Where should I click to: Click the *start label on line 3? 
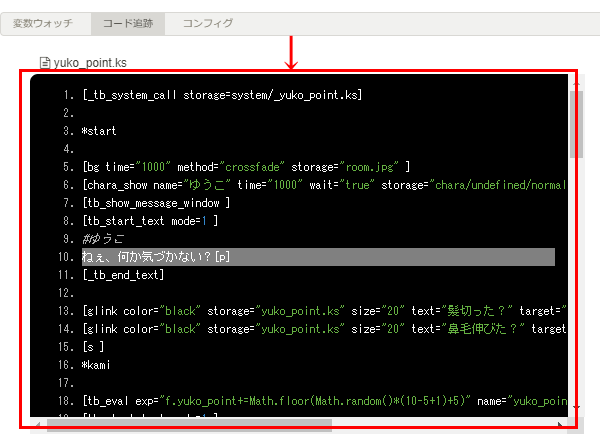[x=99, y=131]
